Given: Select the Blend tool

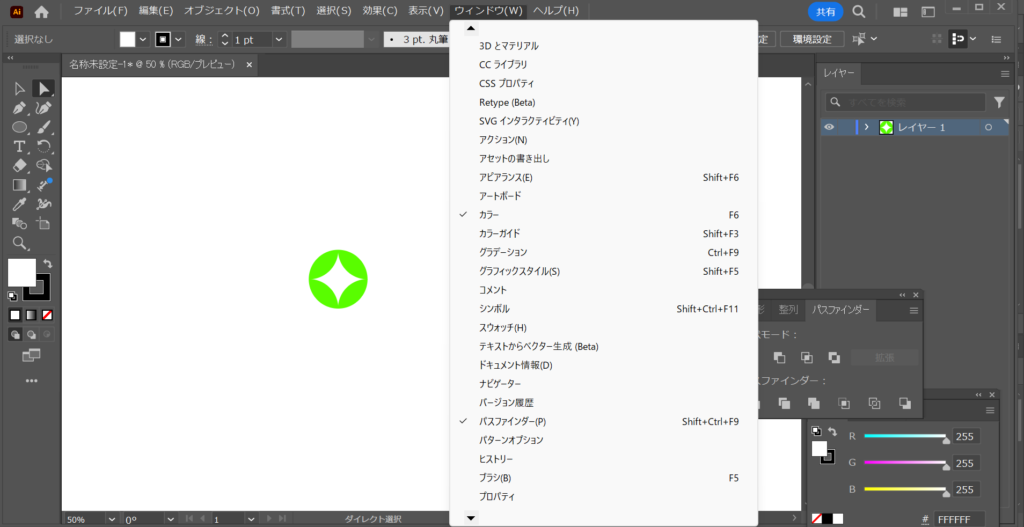Looking at the screenshot, I should tap(20, 223).
